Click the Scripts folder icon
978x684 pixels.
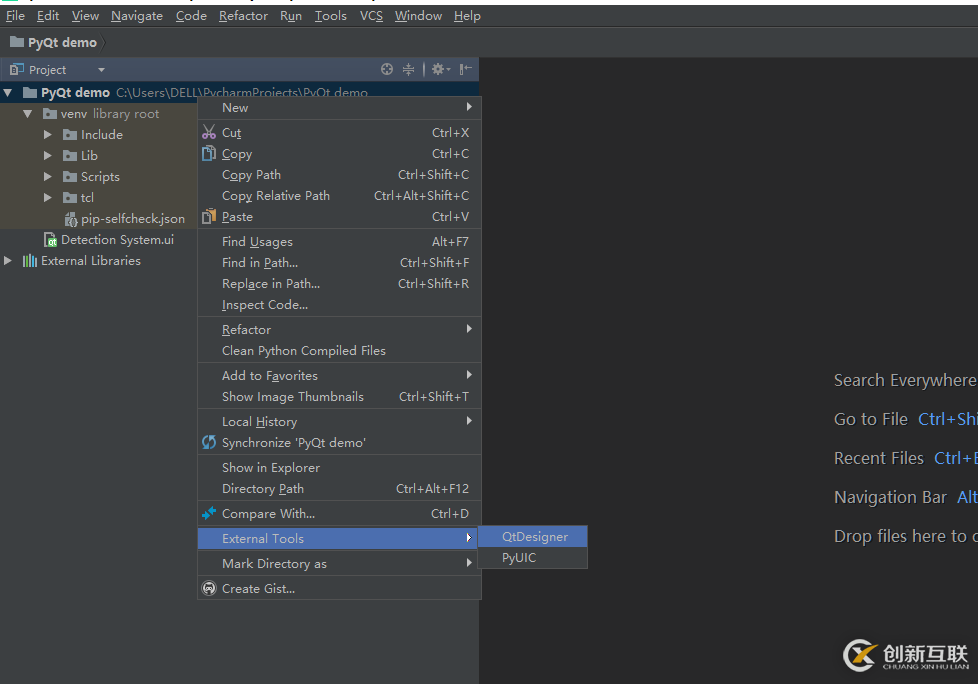click(x=70, y=177)
